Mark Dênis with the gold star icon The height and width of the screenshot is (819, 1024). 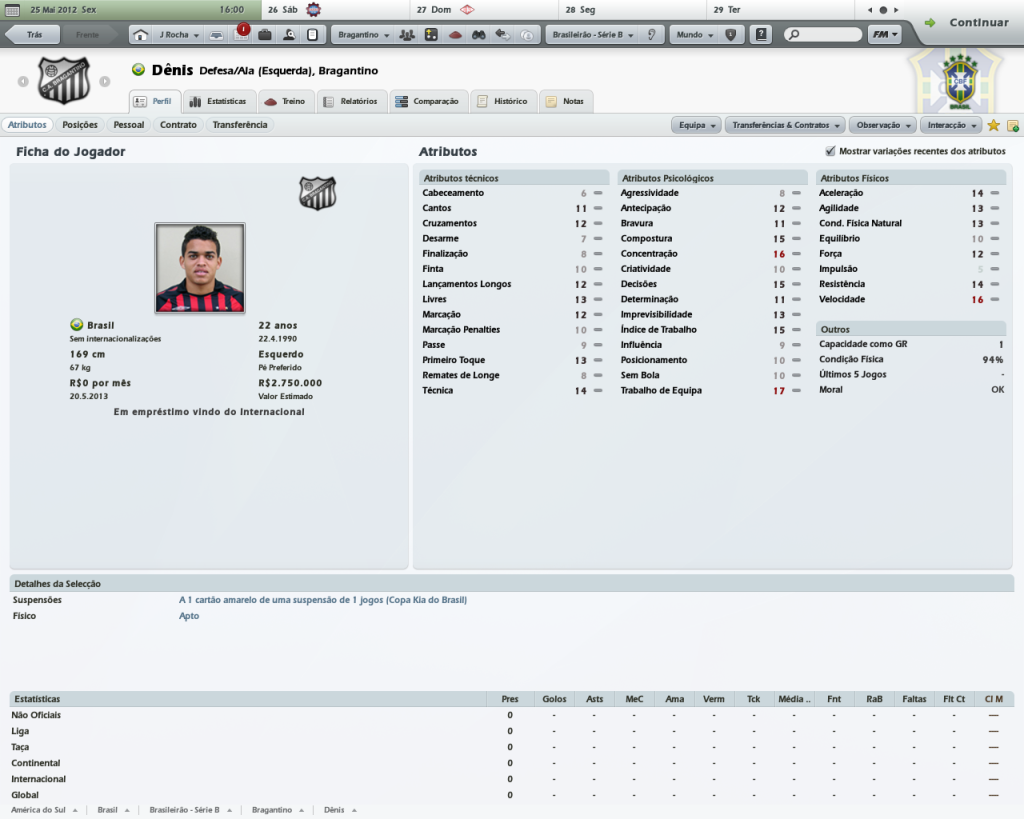[x=993, y=125]
